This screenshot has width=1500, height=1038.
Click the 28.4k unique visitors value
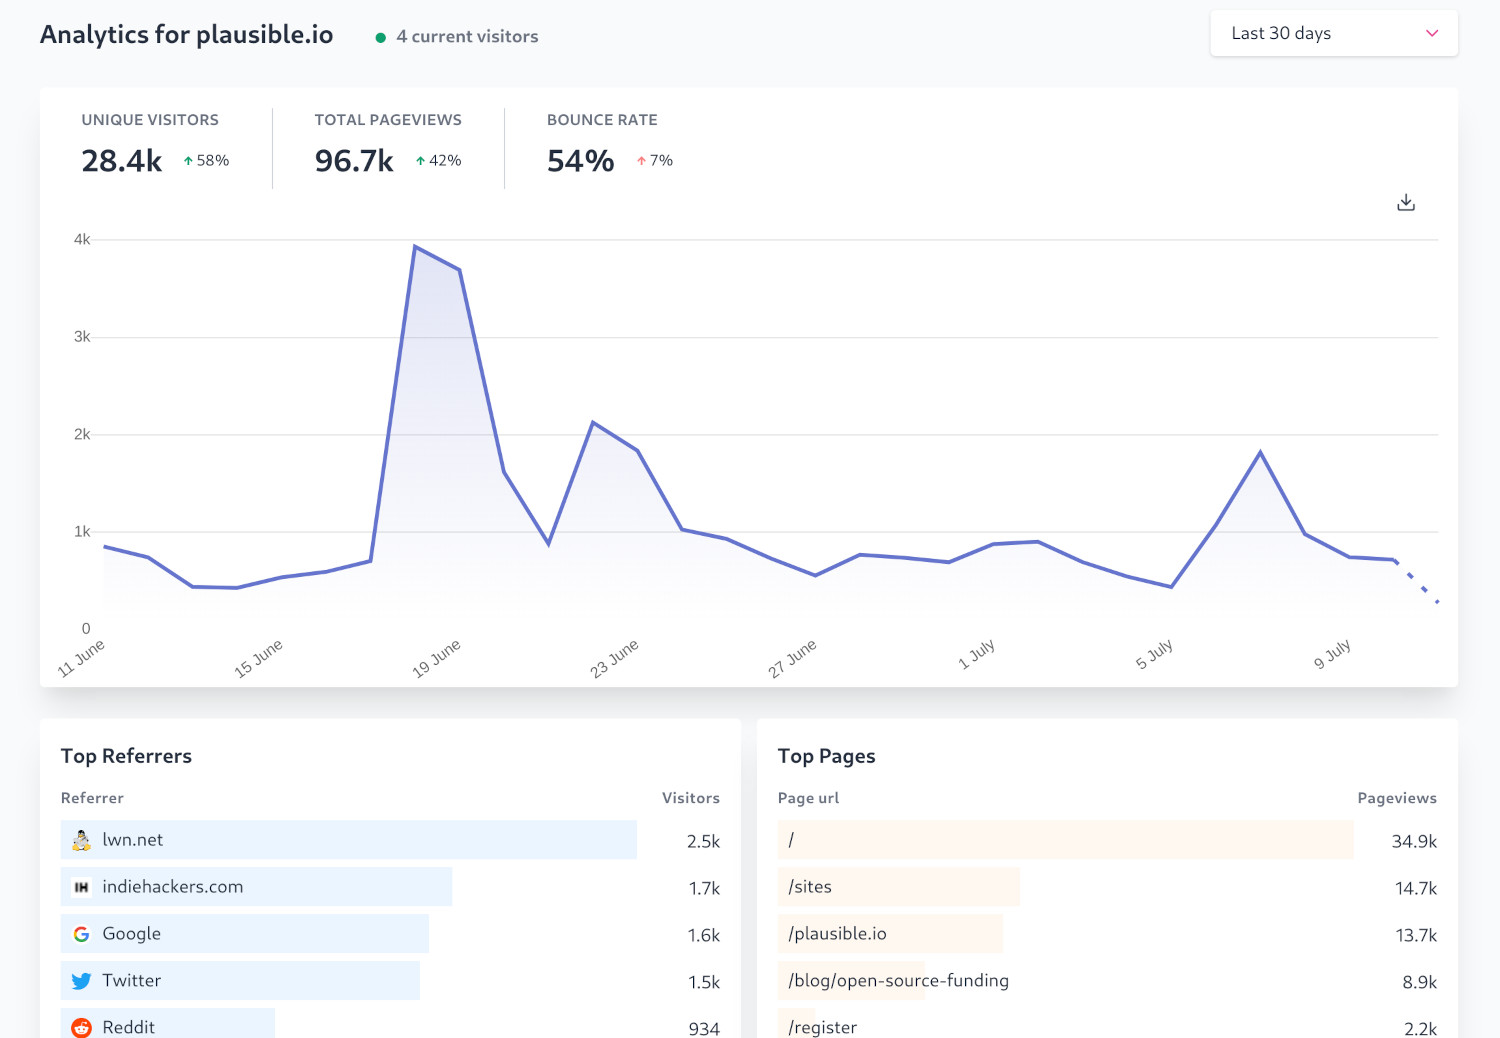(122, 161)
